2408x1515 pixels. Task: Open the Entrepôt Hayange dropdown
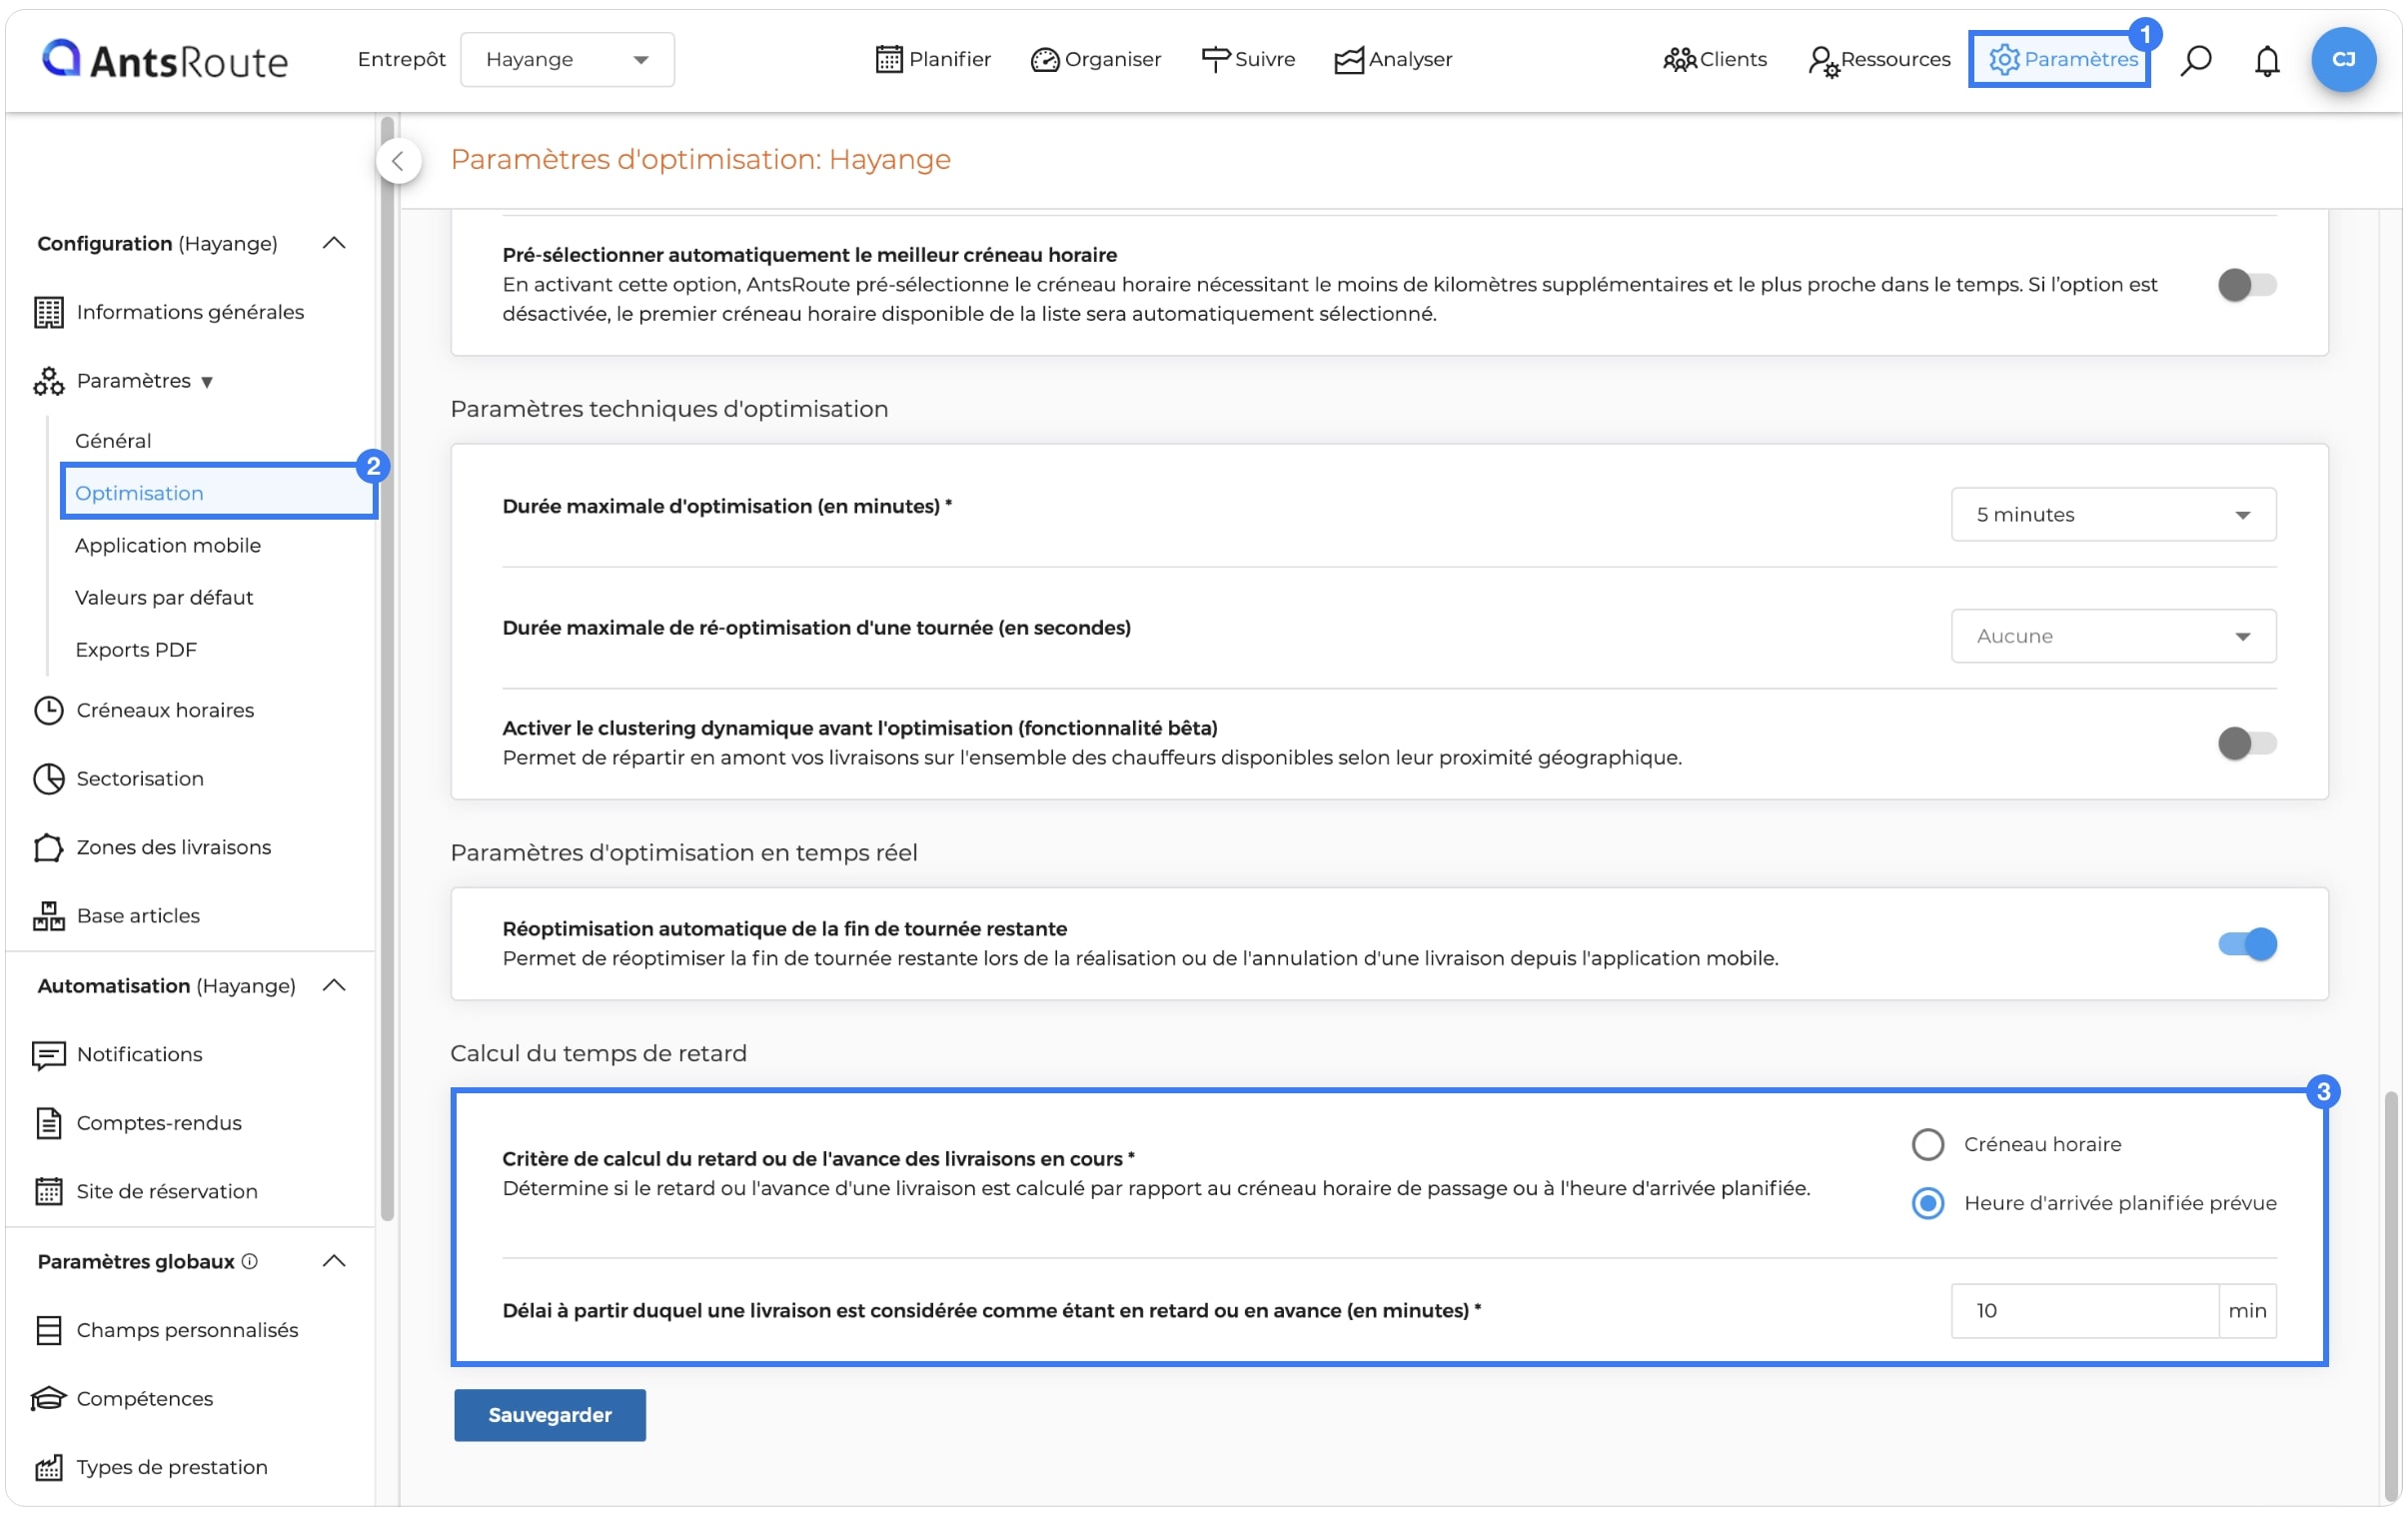567,60
